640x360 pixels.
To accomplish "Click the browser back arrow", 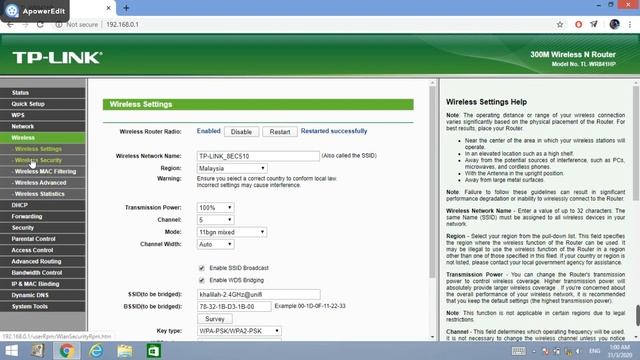I will click(10, 24).
